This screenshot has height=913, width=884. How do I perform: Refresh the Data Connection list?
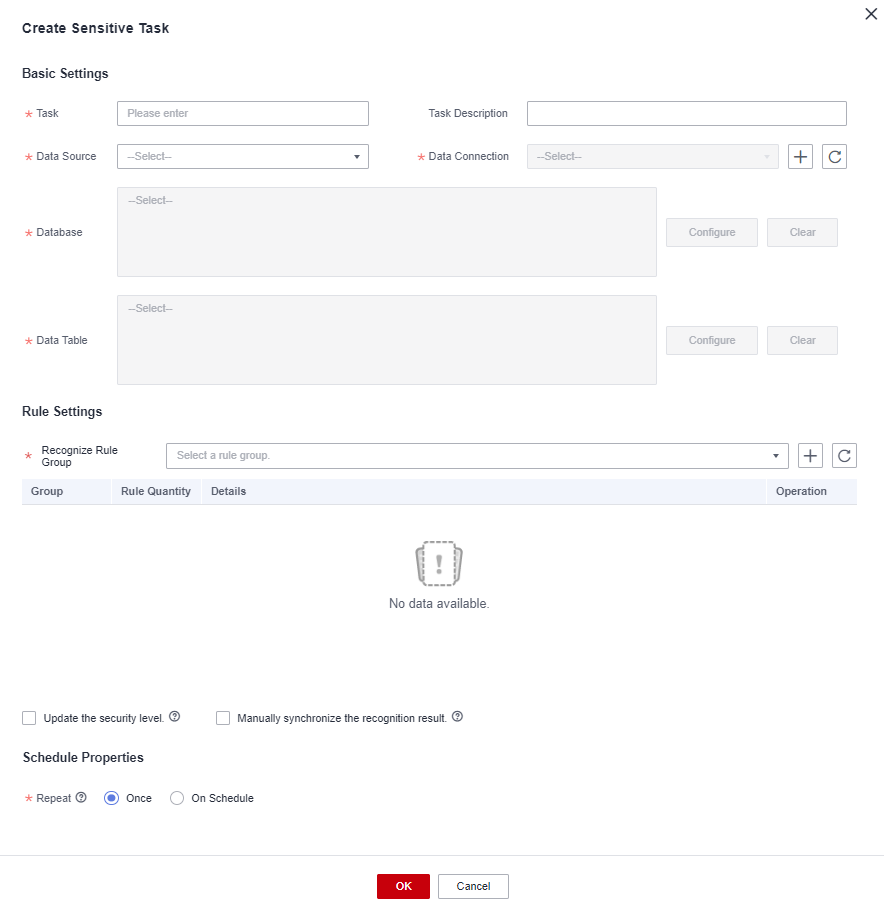click(835, 157)
